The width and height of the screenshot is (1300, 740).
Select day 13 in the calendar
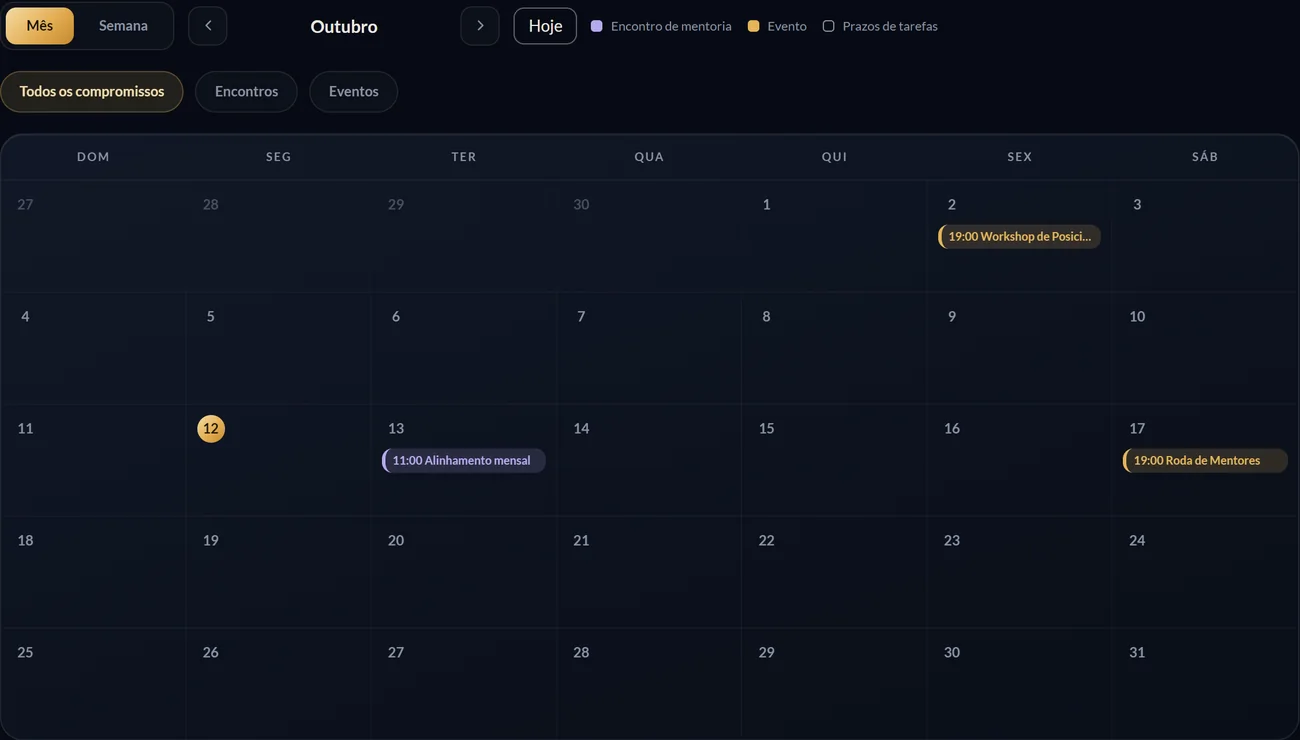click(396, 429)
